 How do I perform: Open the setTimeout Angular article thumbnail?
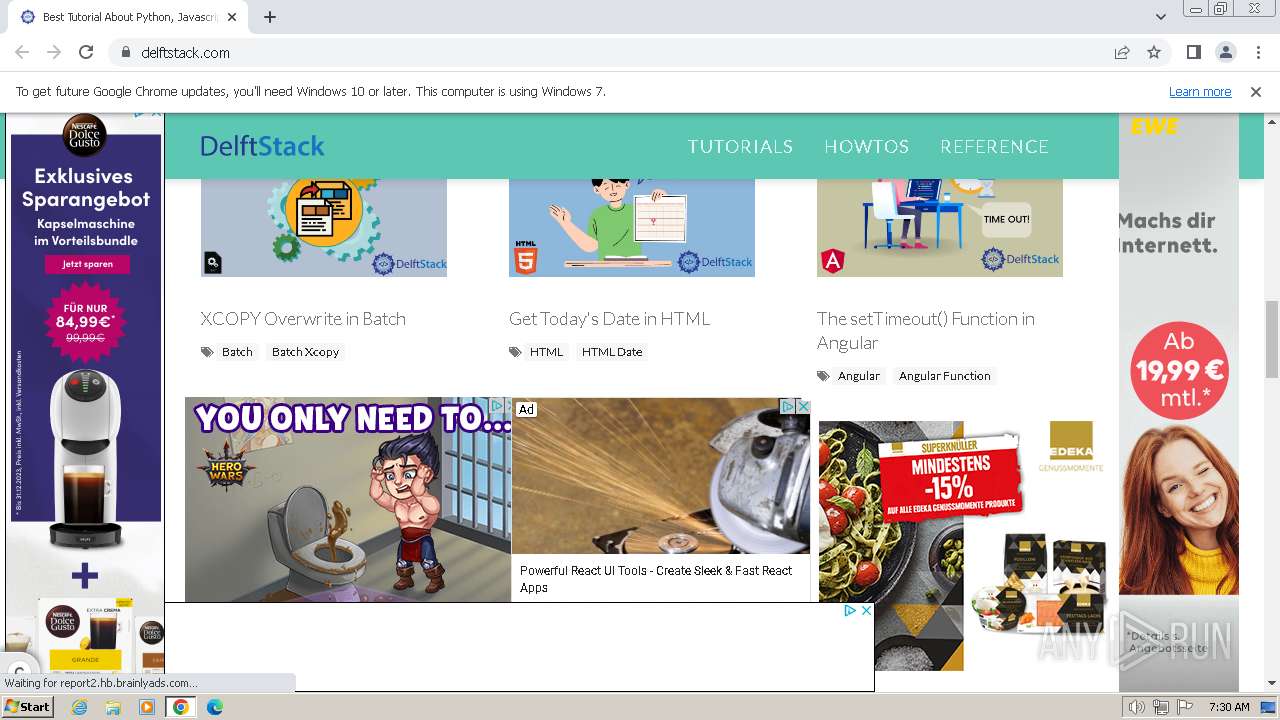(940, 228)
